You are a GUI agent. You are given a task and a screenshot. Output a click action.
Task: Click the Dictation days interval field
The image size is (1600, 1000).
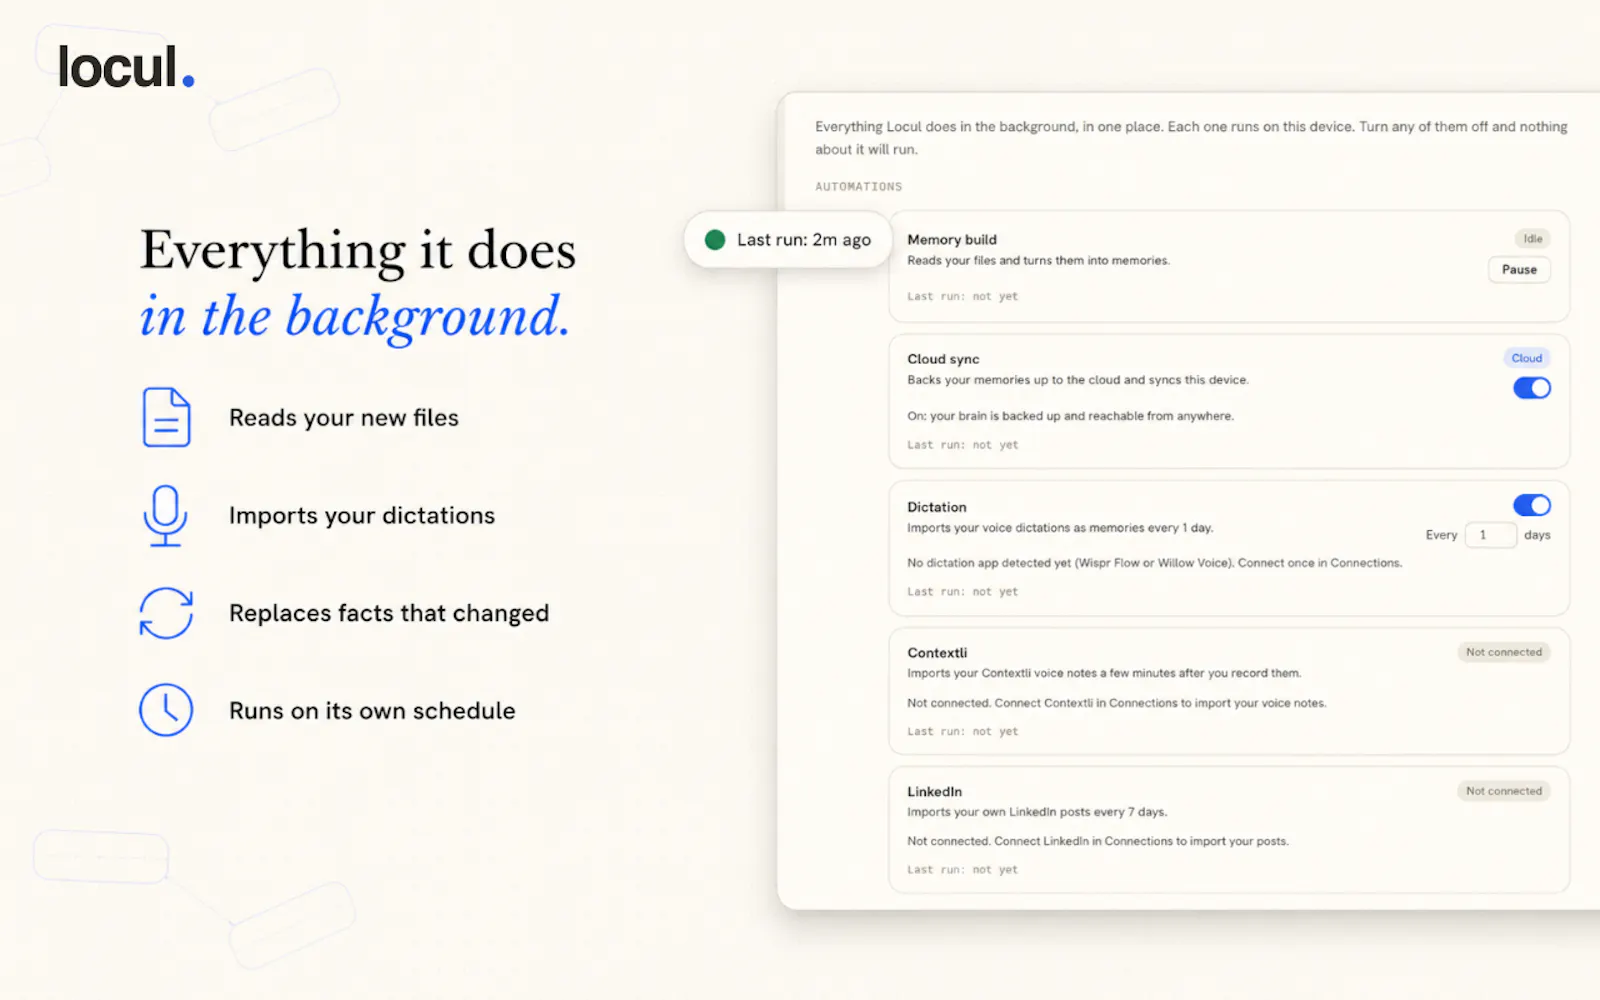coord(1491,535)
